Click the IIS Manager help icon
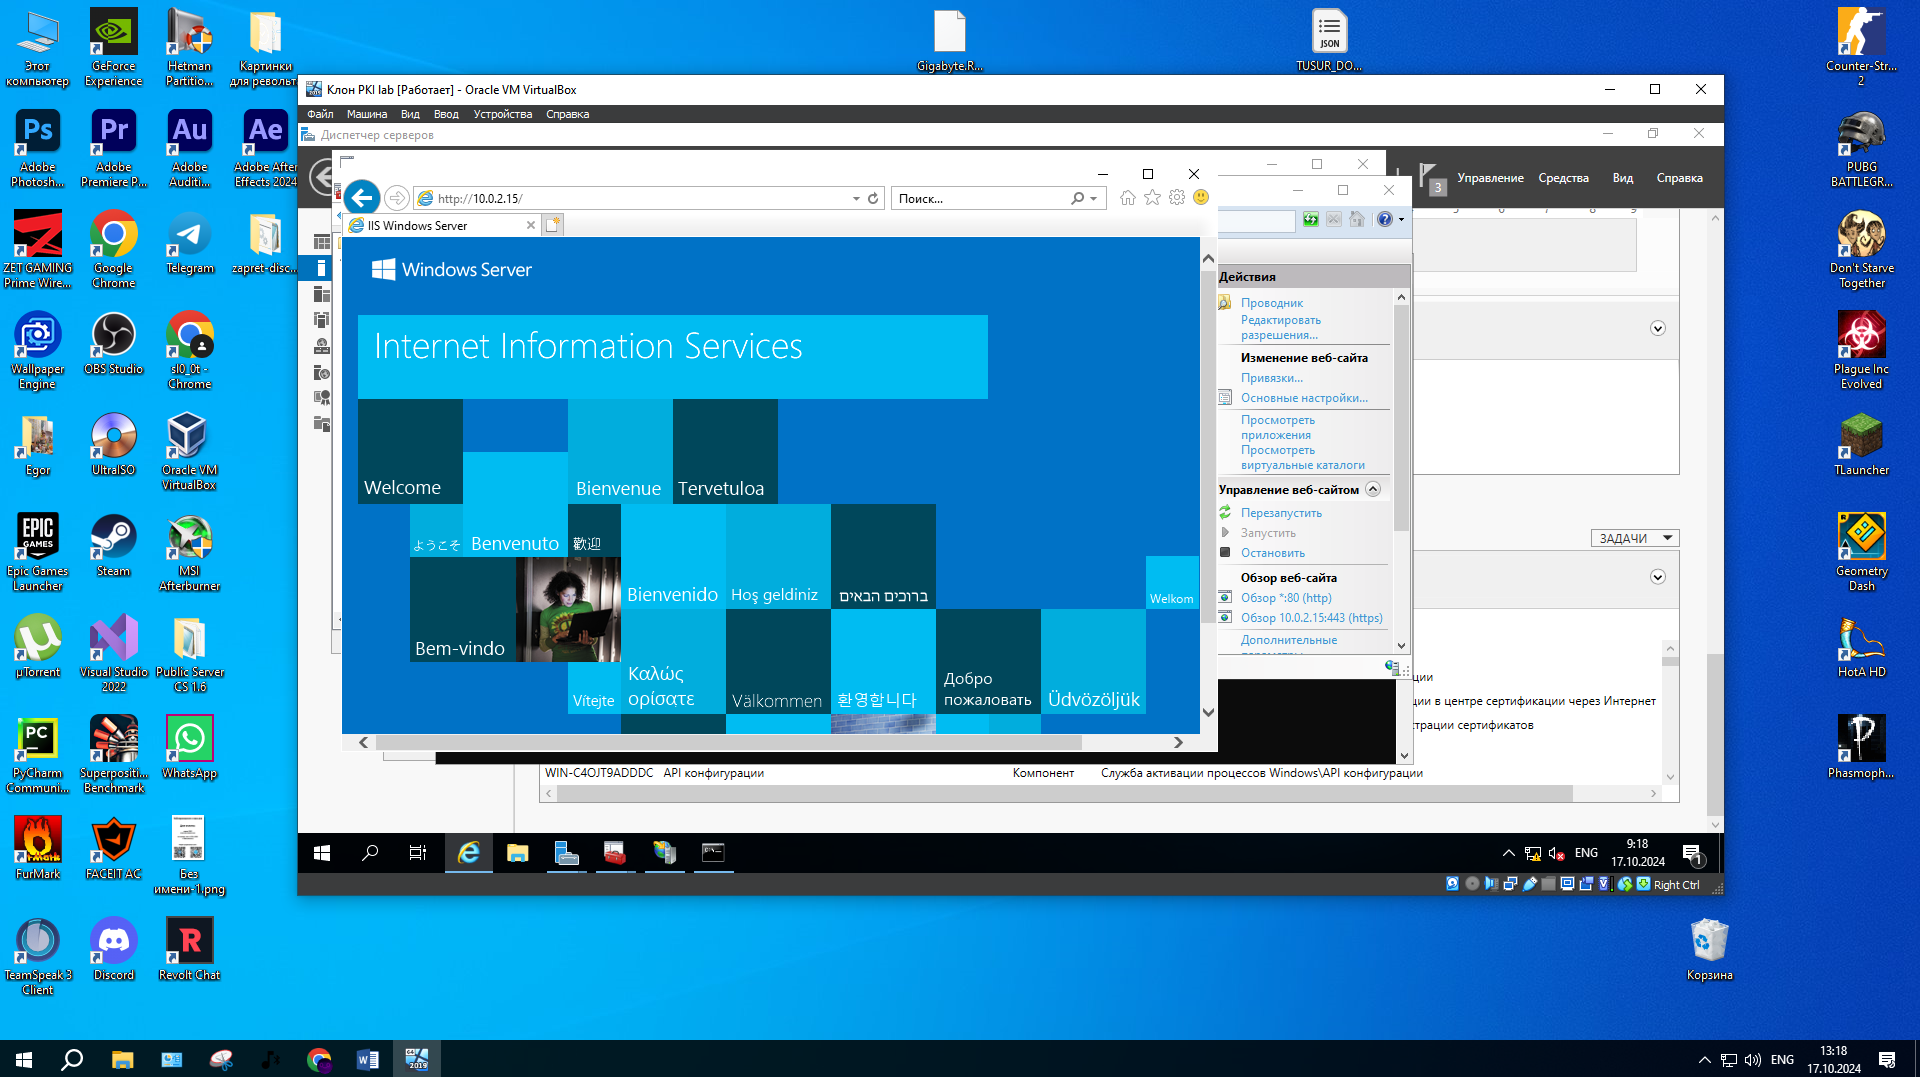1920x1077 pixels. pos(1384,219)
